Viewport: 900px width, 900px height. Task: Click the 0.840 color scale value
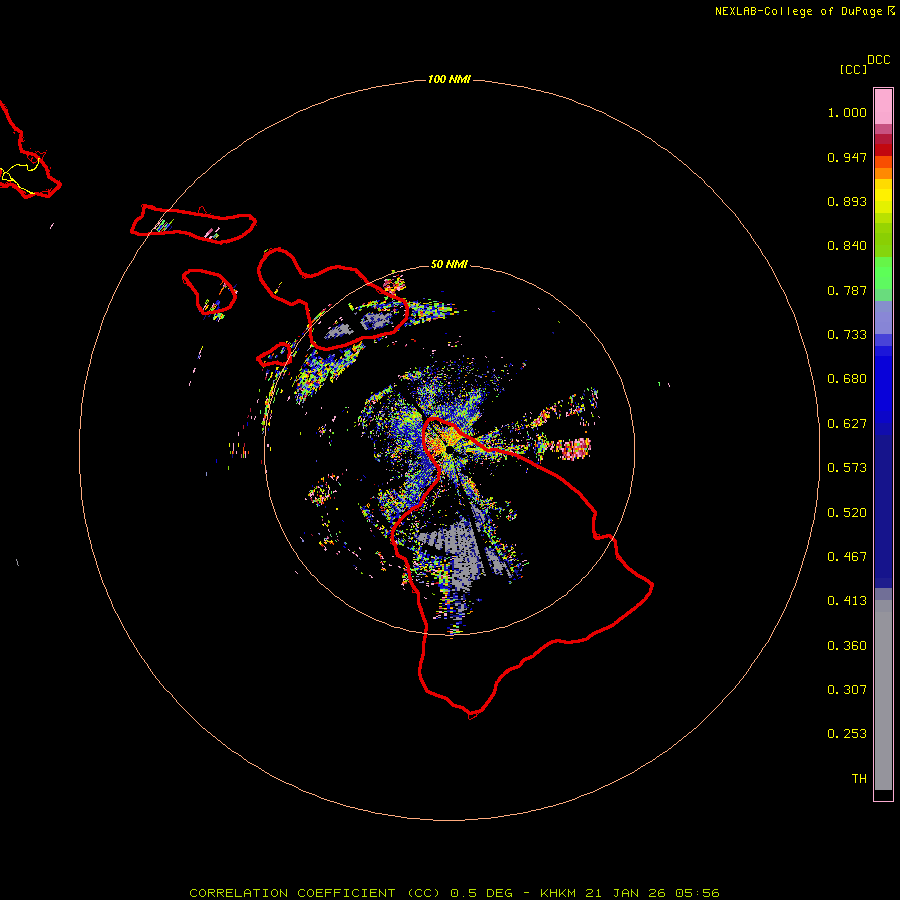(x=847, y=246)
